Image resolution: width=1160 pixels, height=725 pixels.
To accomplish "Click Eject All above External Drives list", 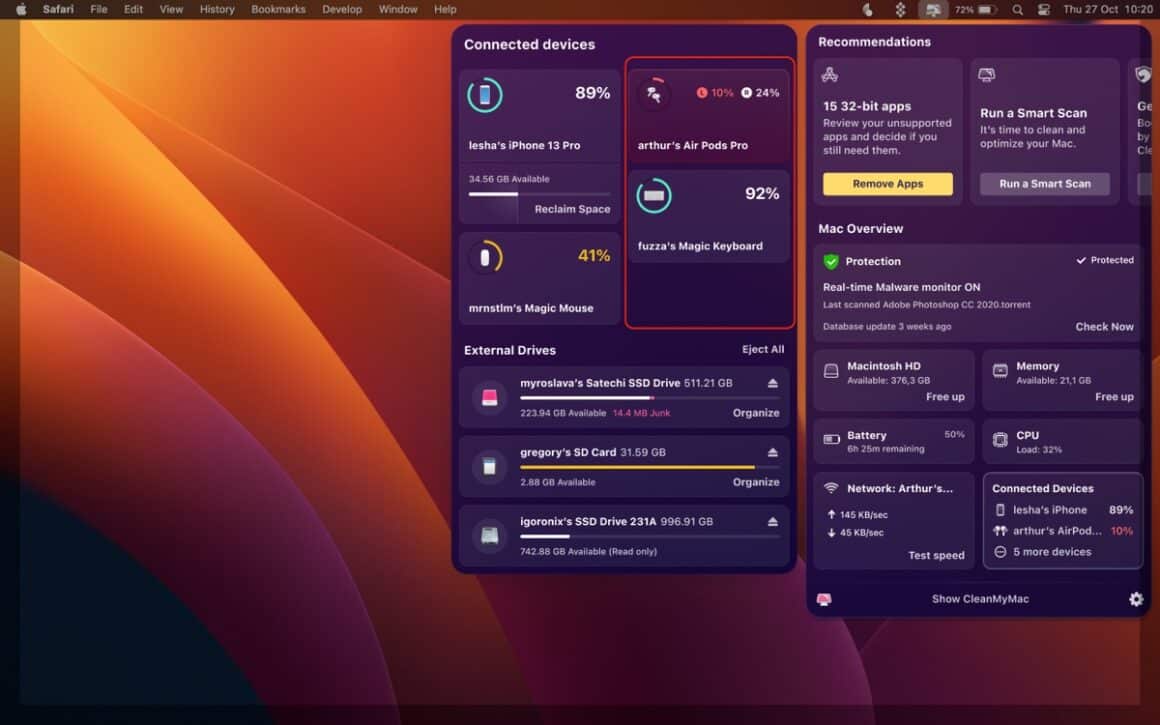I will 763,349.
